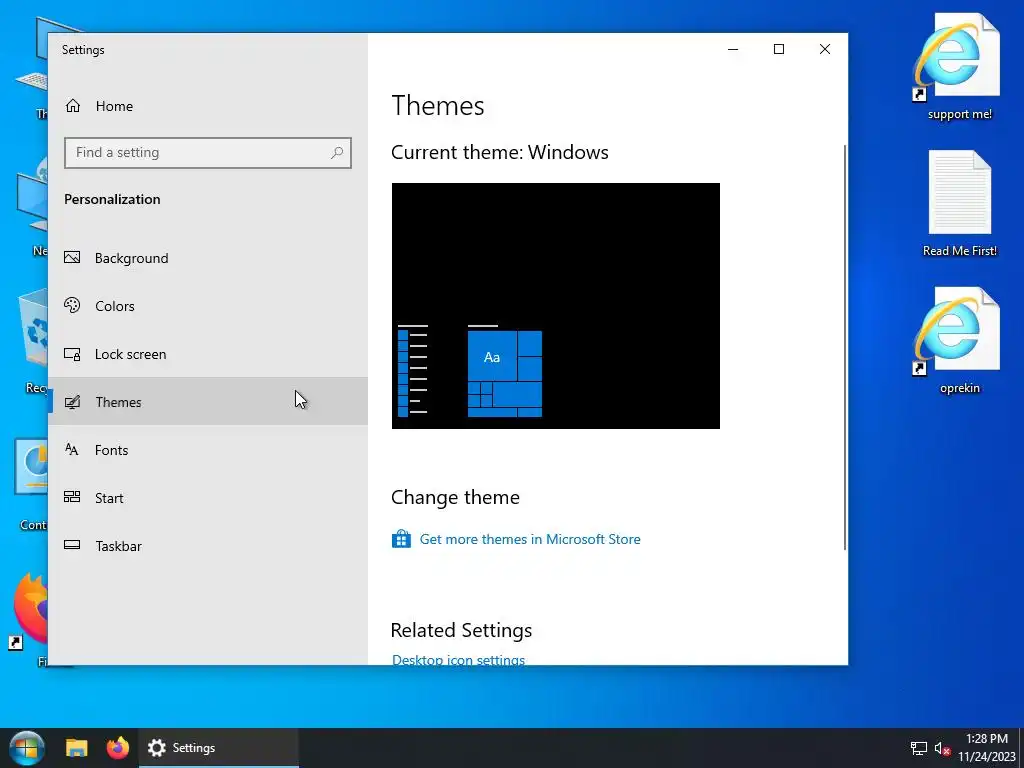This screenshot has height=768, width=1024.
Task: Click the Related Settings heading
Action: [461, 630]
